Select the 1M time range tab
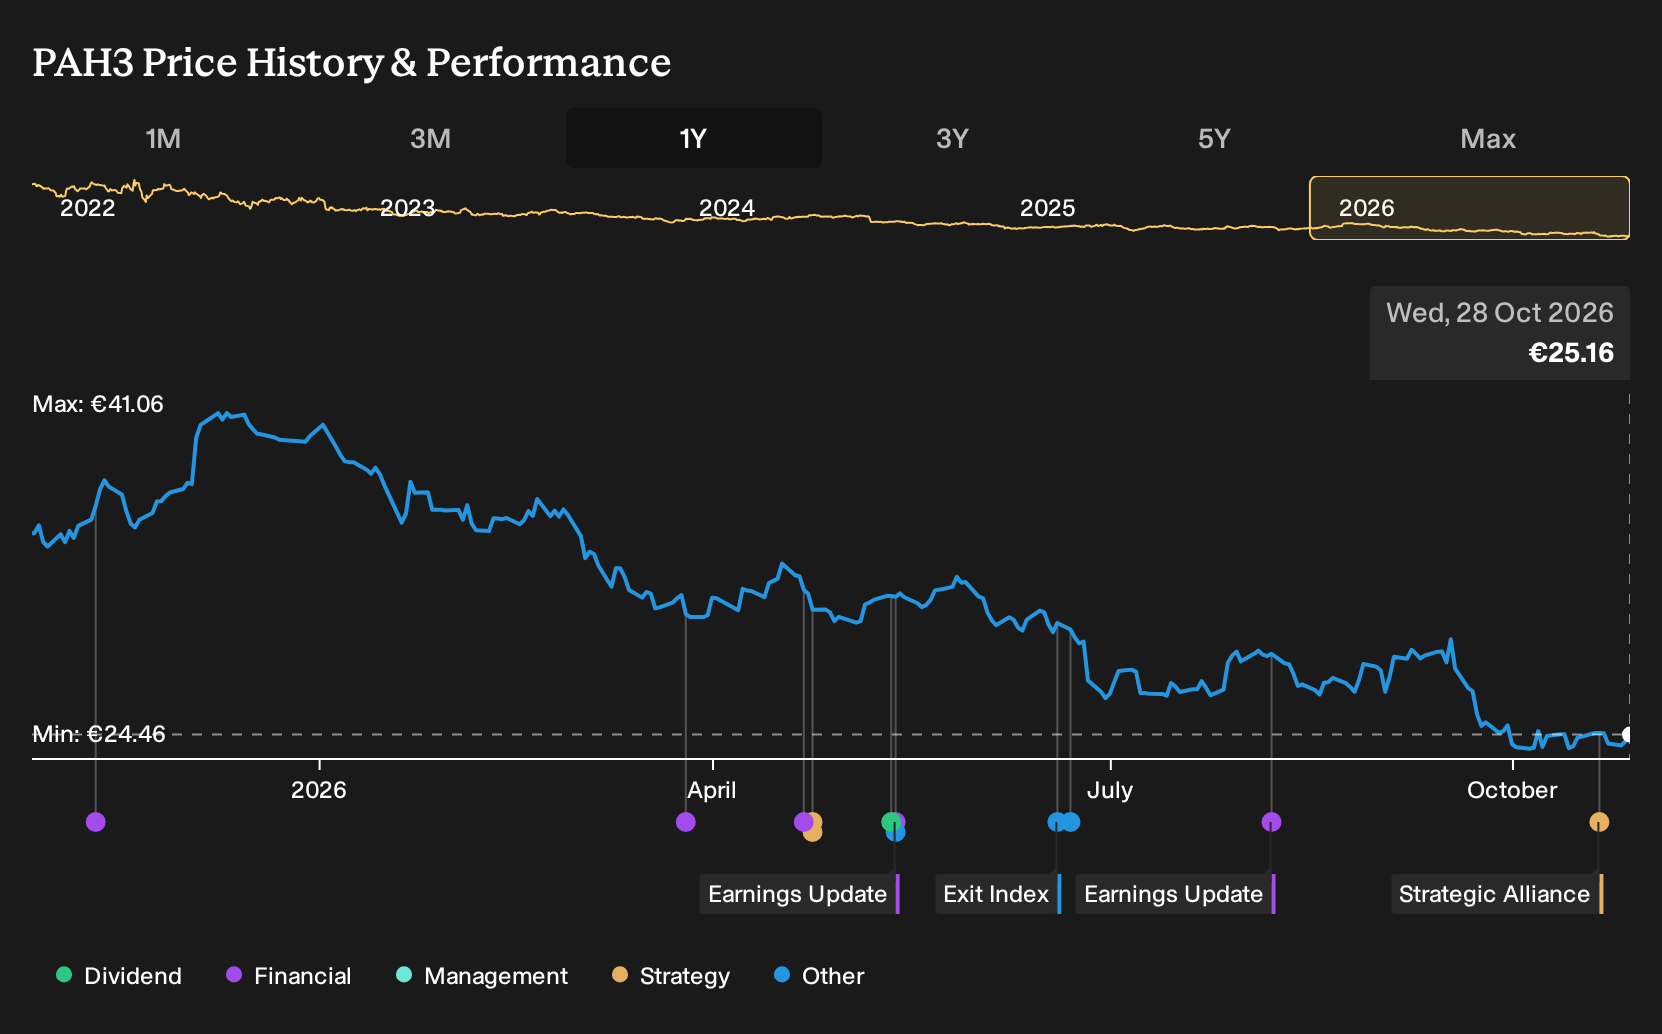Viewport: 1662px width, 1034px height. (x=163, y=138)
